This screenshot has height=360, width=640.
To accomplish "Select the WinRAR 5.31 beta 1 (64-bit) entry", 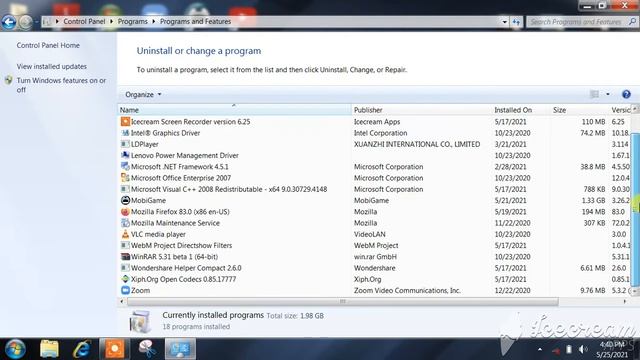I will click(174, 257).
